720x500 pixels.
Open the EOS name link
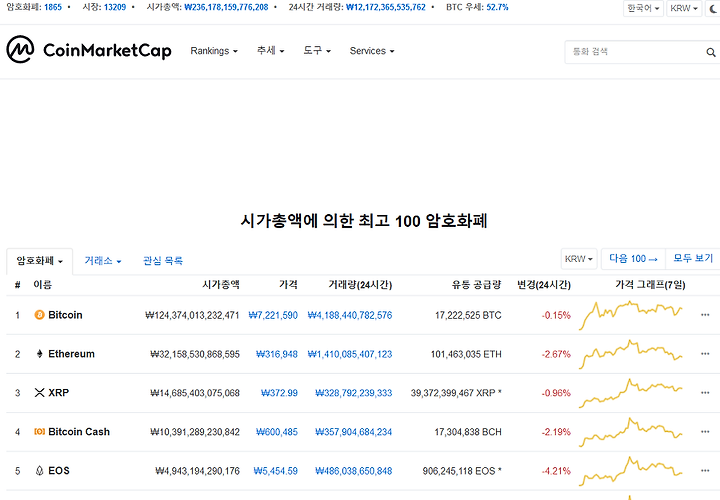coord(59,471)
